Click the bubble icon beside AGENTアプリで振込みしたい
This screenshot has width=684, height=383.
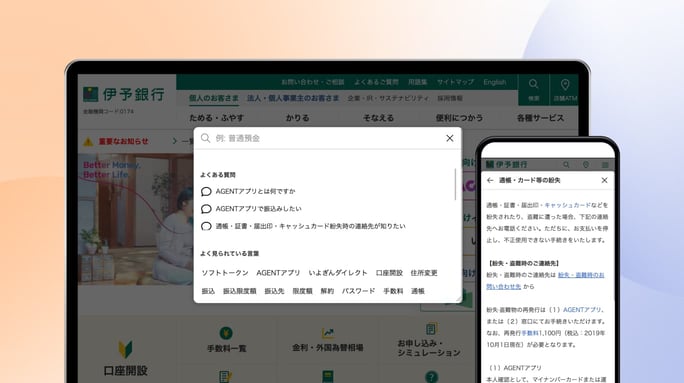(206, 209)
